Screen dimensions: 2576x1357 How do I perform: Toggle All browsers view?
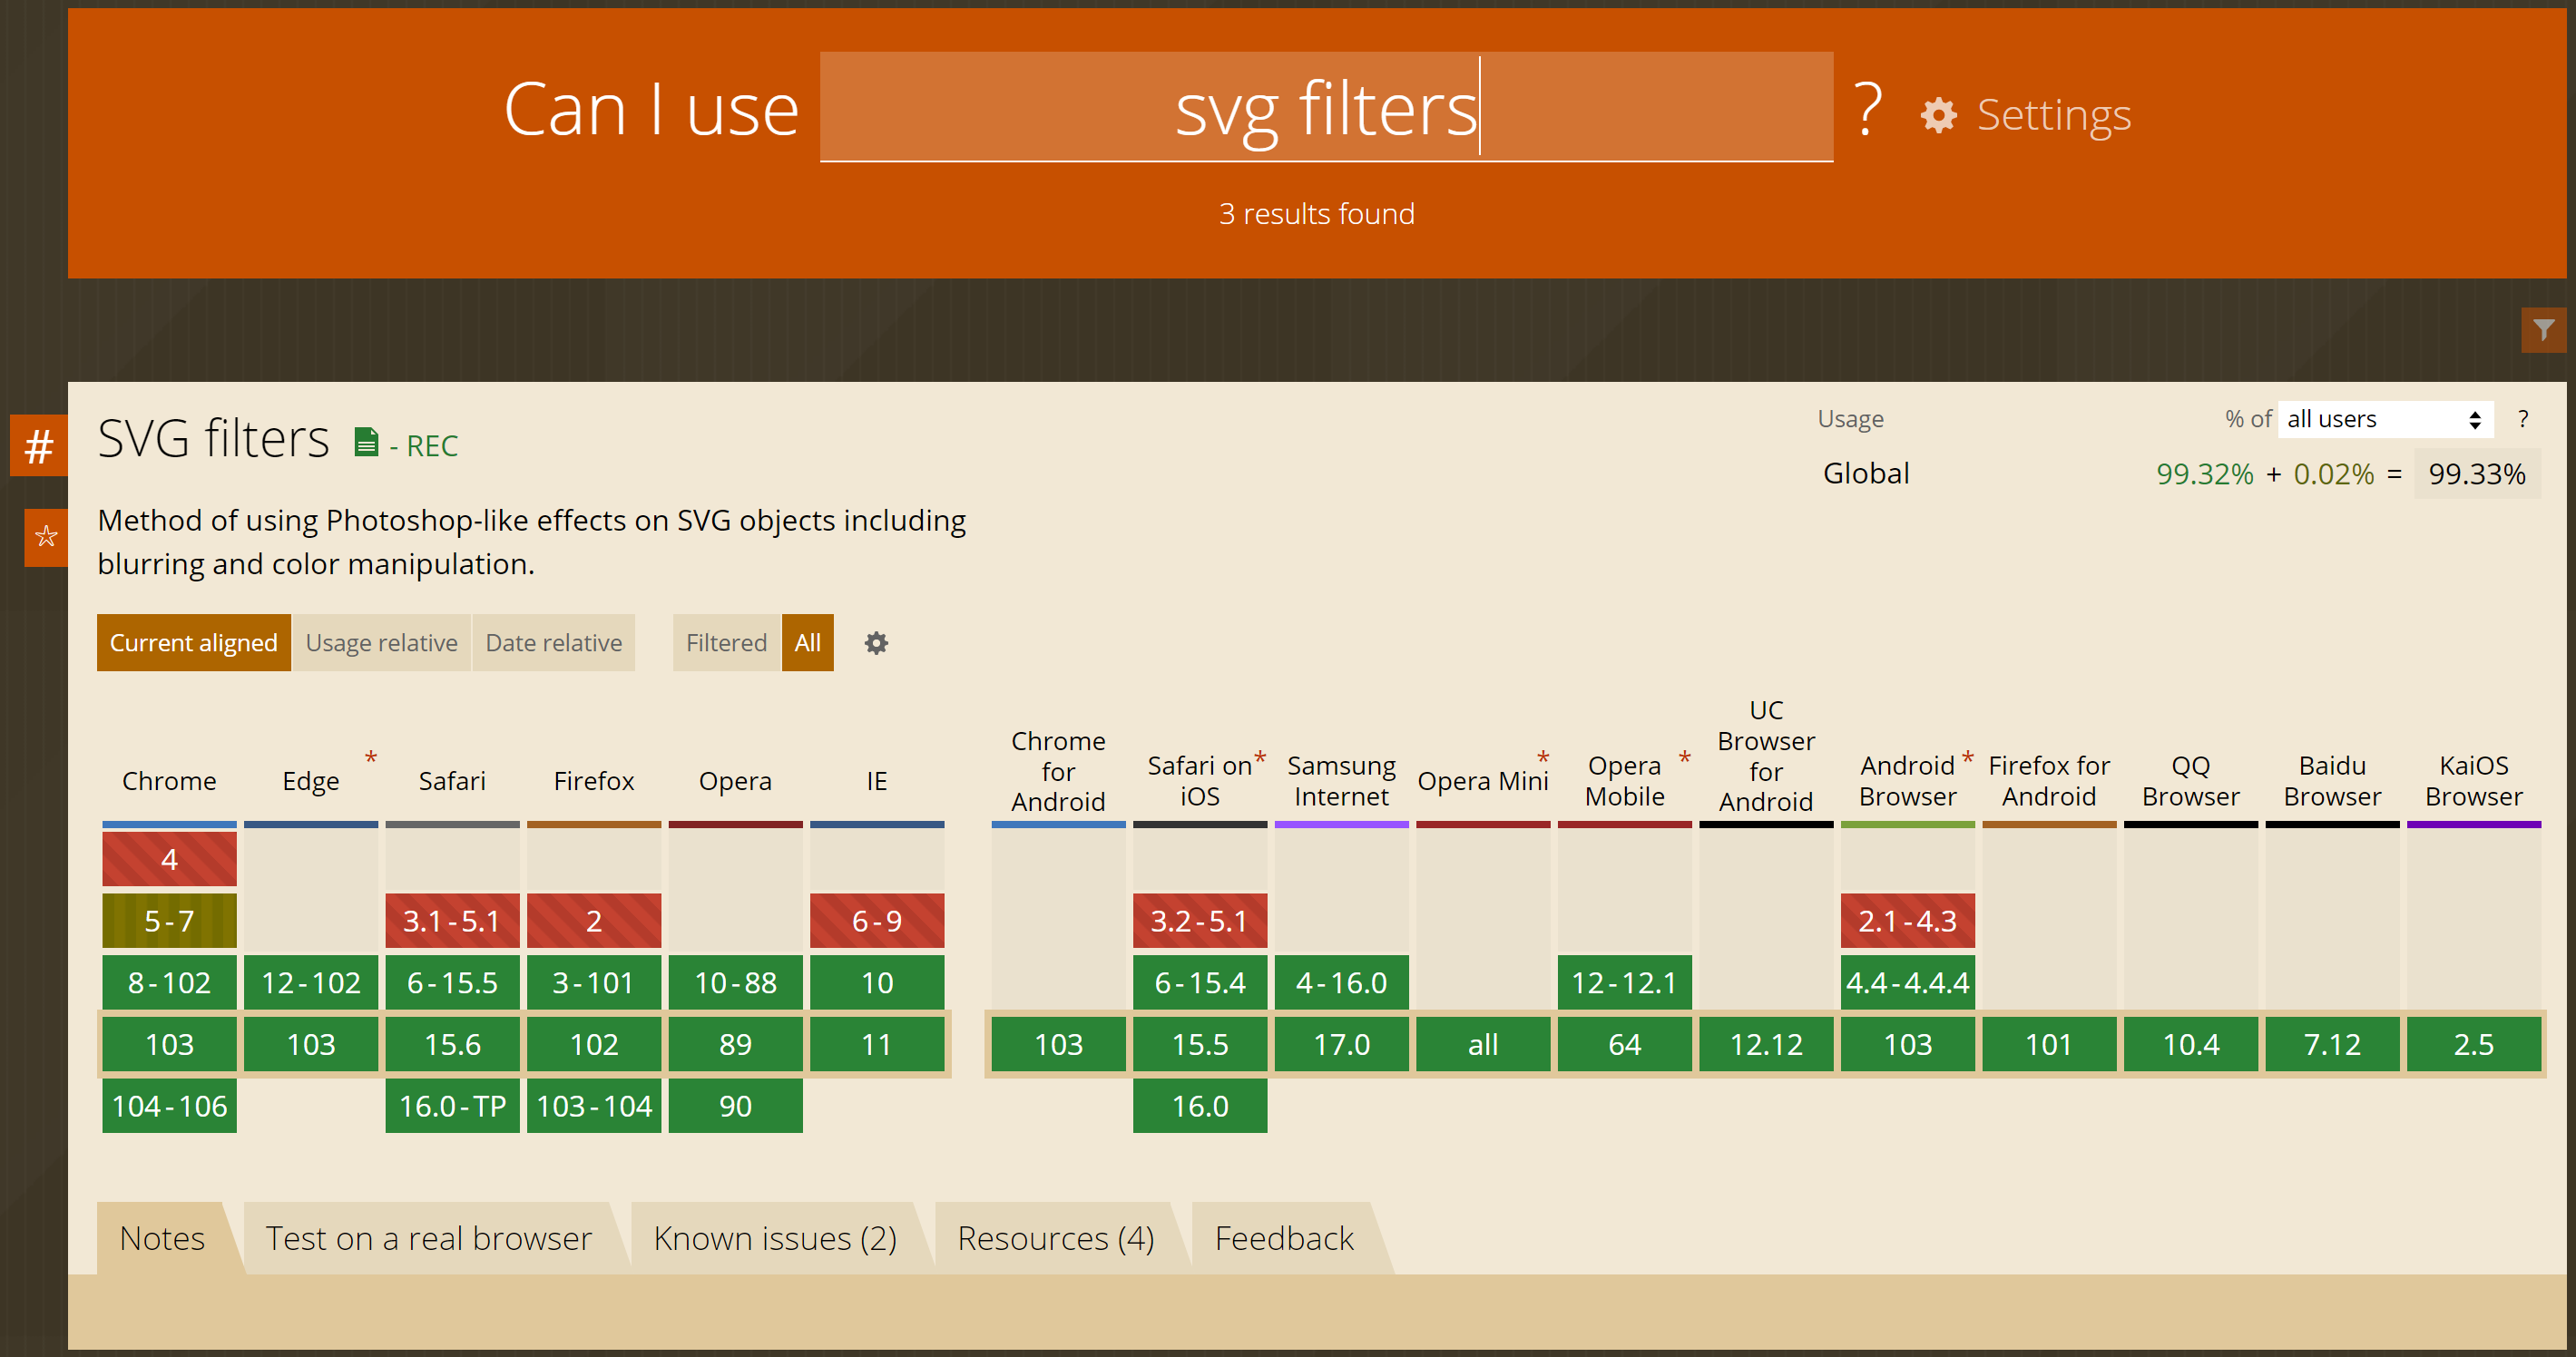(x=807, y=643)
